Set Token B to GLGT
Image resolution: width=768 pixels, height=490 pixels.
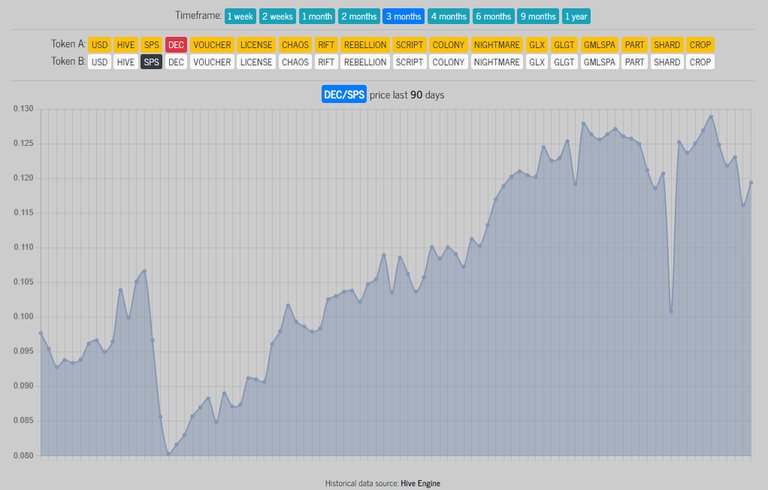point(564,62)
